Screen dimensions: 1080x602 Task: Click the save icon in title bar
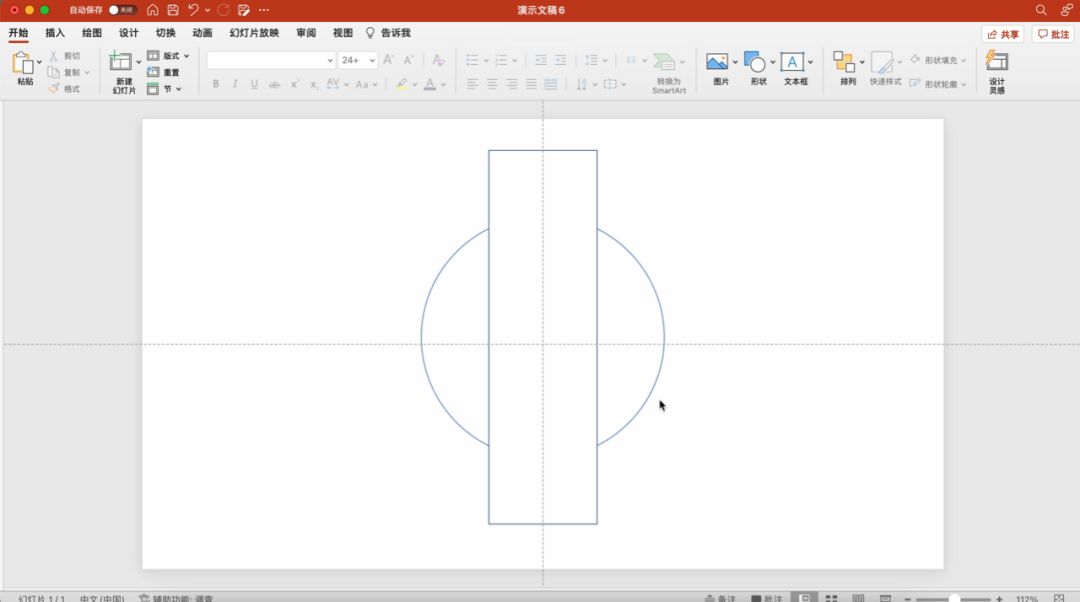click(x=173, y=10)
